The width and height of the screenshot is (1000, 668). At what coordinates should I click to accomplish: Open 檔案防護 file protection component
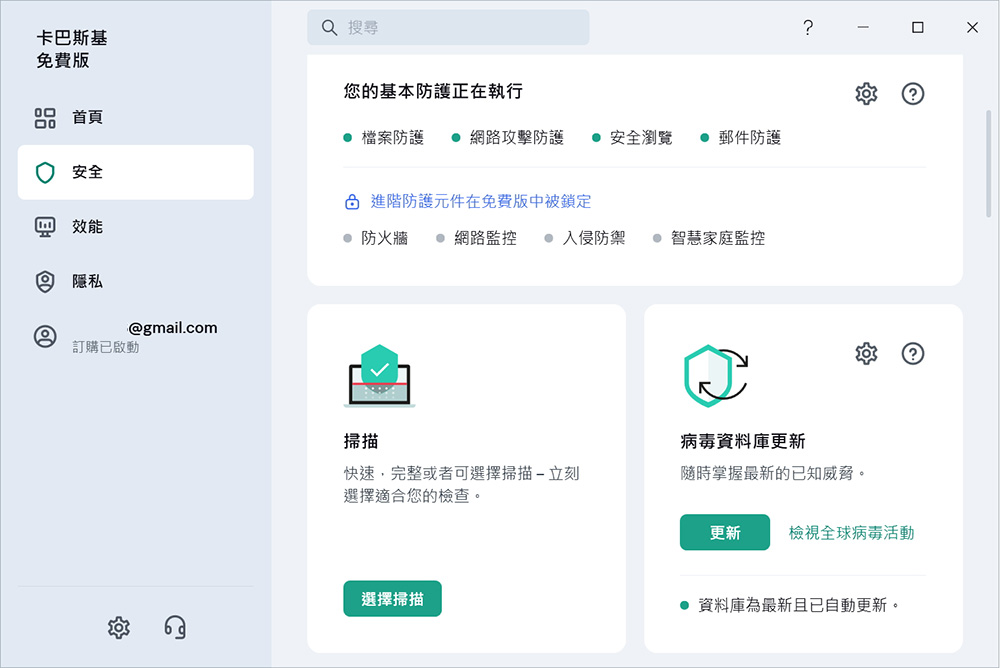point(384,138)
